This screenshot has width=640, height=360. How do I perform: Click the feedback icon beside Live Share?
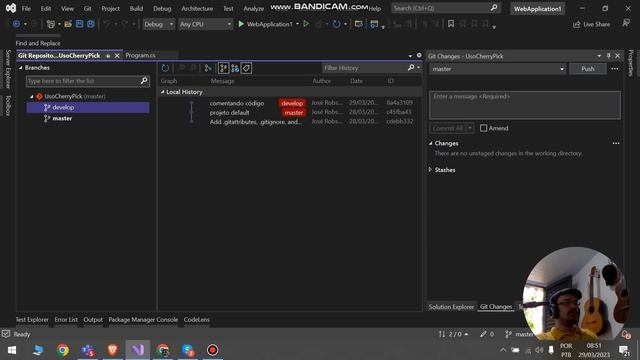pyautogui.click(x=626, y=24)
